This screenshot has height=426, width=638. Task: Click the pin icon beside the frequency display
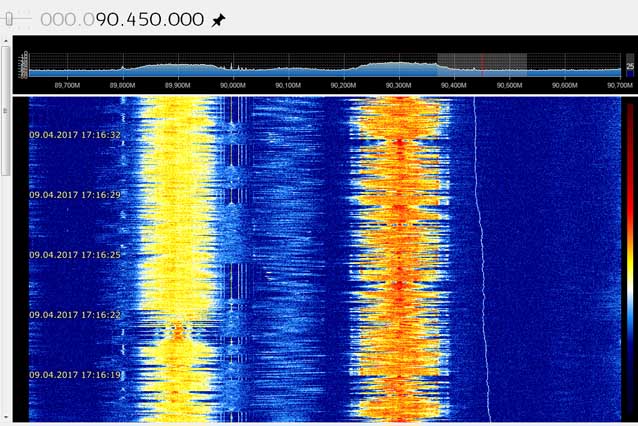pyautogui.click(x=218, y=20)
